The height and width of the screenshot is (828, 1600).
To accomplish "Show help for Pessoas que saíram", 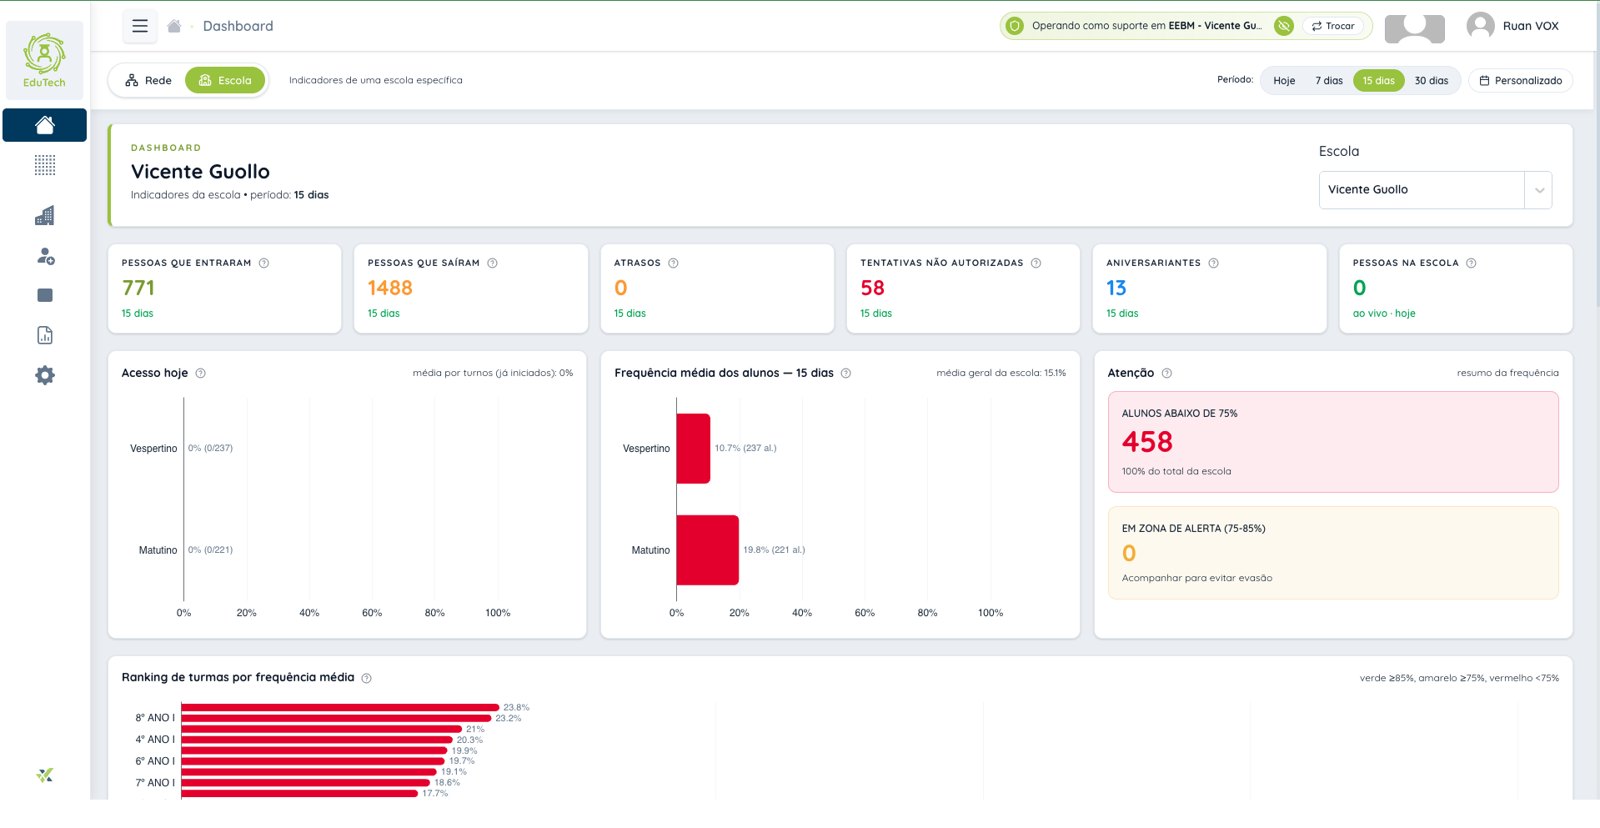I will pos(492,263).
